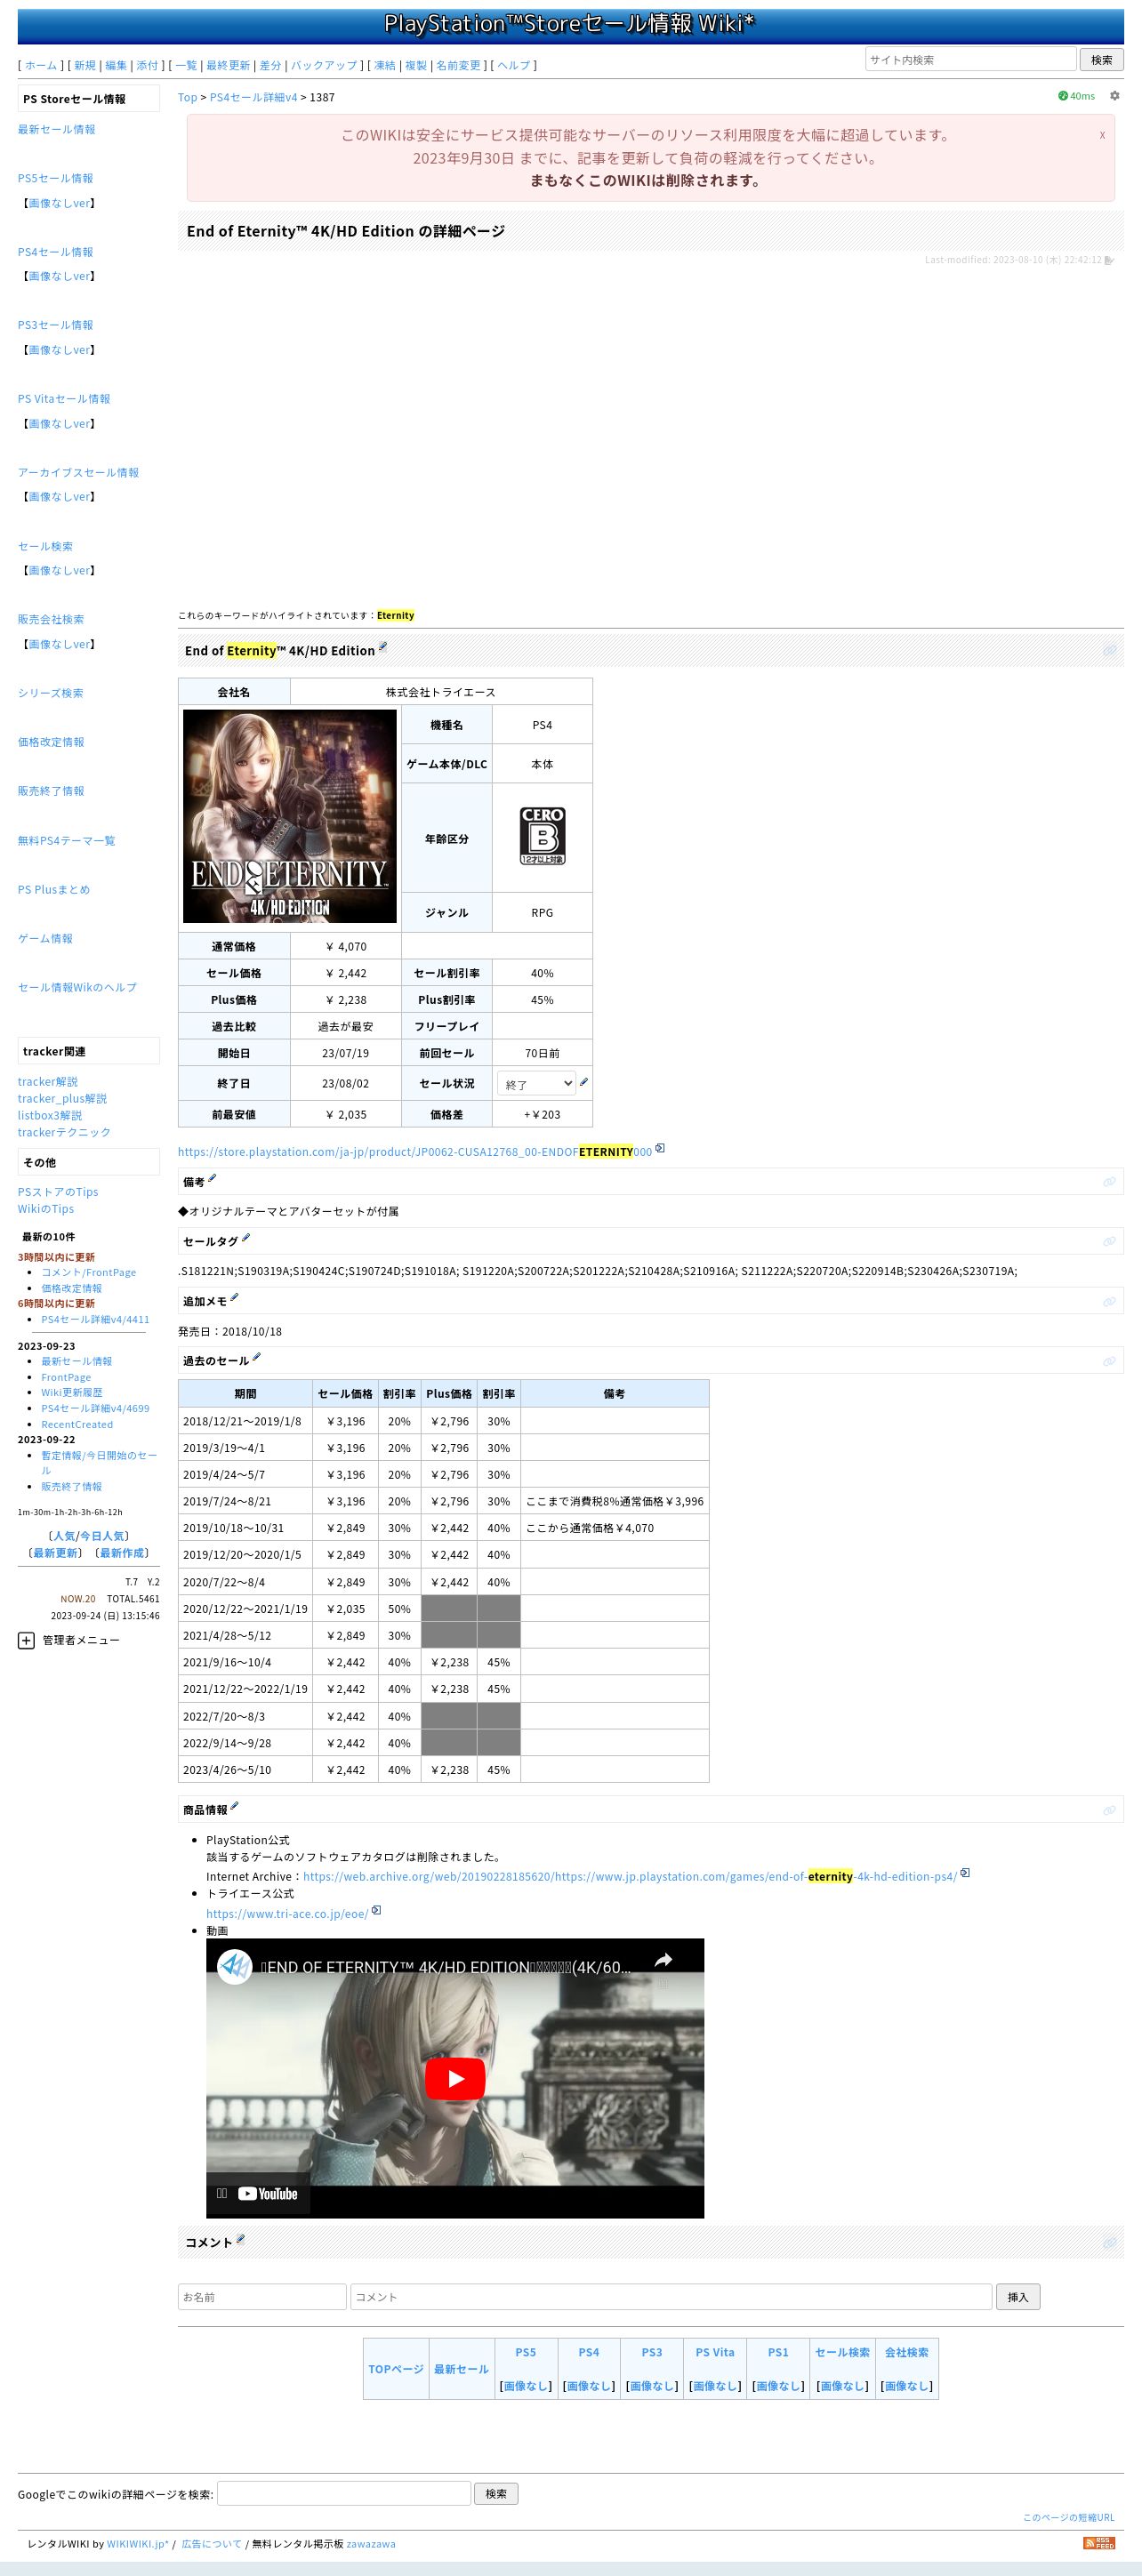This screenshot has width=1142, height=2576.
Task: Open the settings gear icon near 40ms
Action: [1114, 96]
